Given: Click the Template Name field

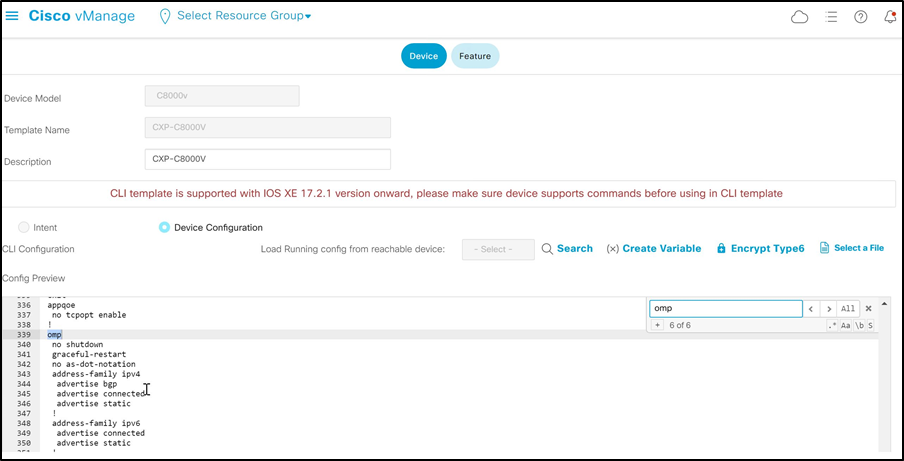Looking at the screenshot, I should click(268, 128).
